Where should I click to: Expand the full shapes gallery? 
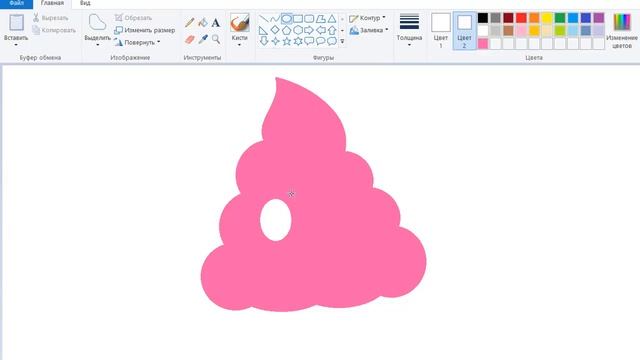click(x=342, y=41)
